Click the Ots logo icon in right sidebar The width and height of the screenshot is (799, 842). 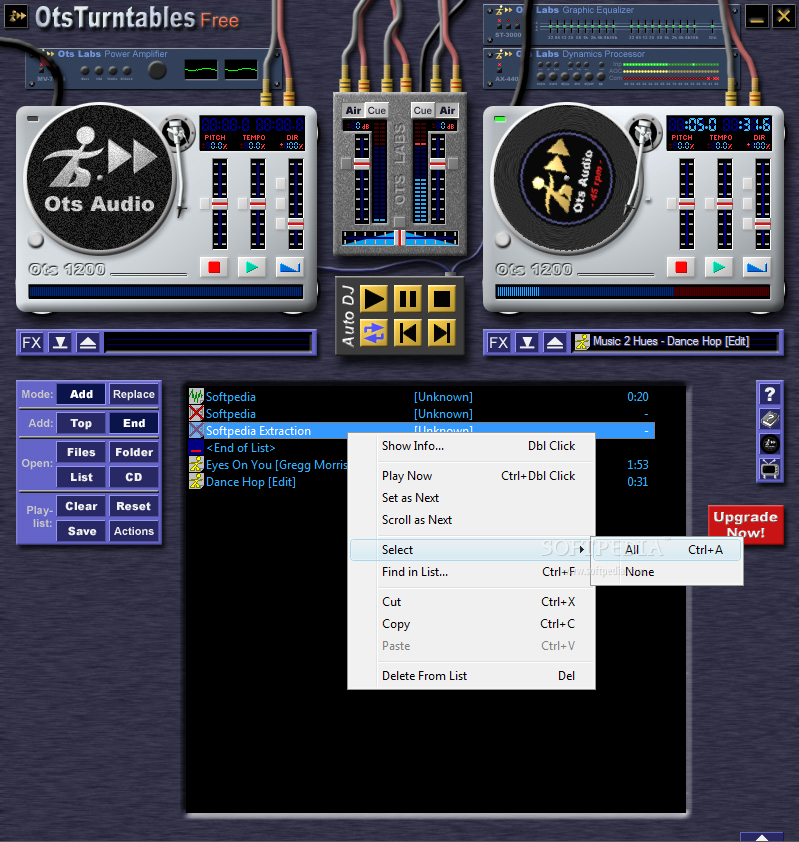pos(770,444)
